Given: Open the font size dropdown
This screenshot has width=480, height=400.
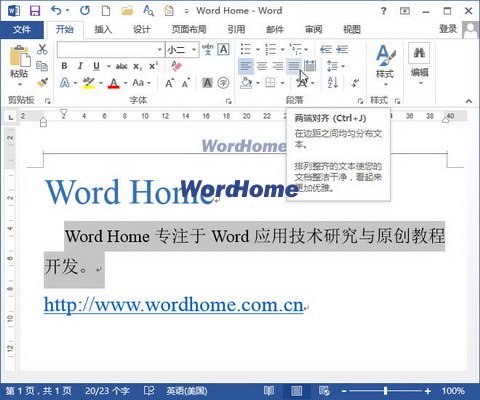Looking at the screenshot, I should (x=194, y=50).
